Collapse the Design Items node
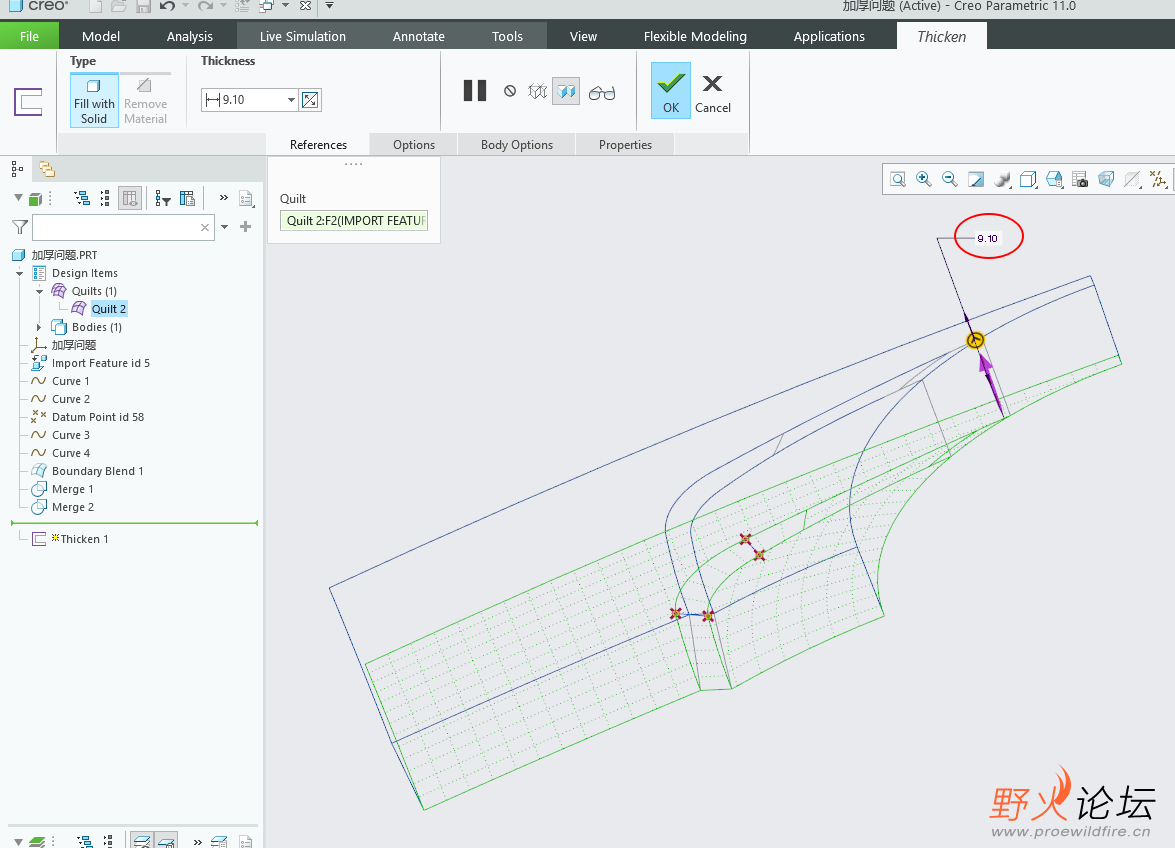The image size is (1175, 848). click(19, 273)
